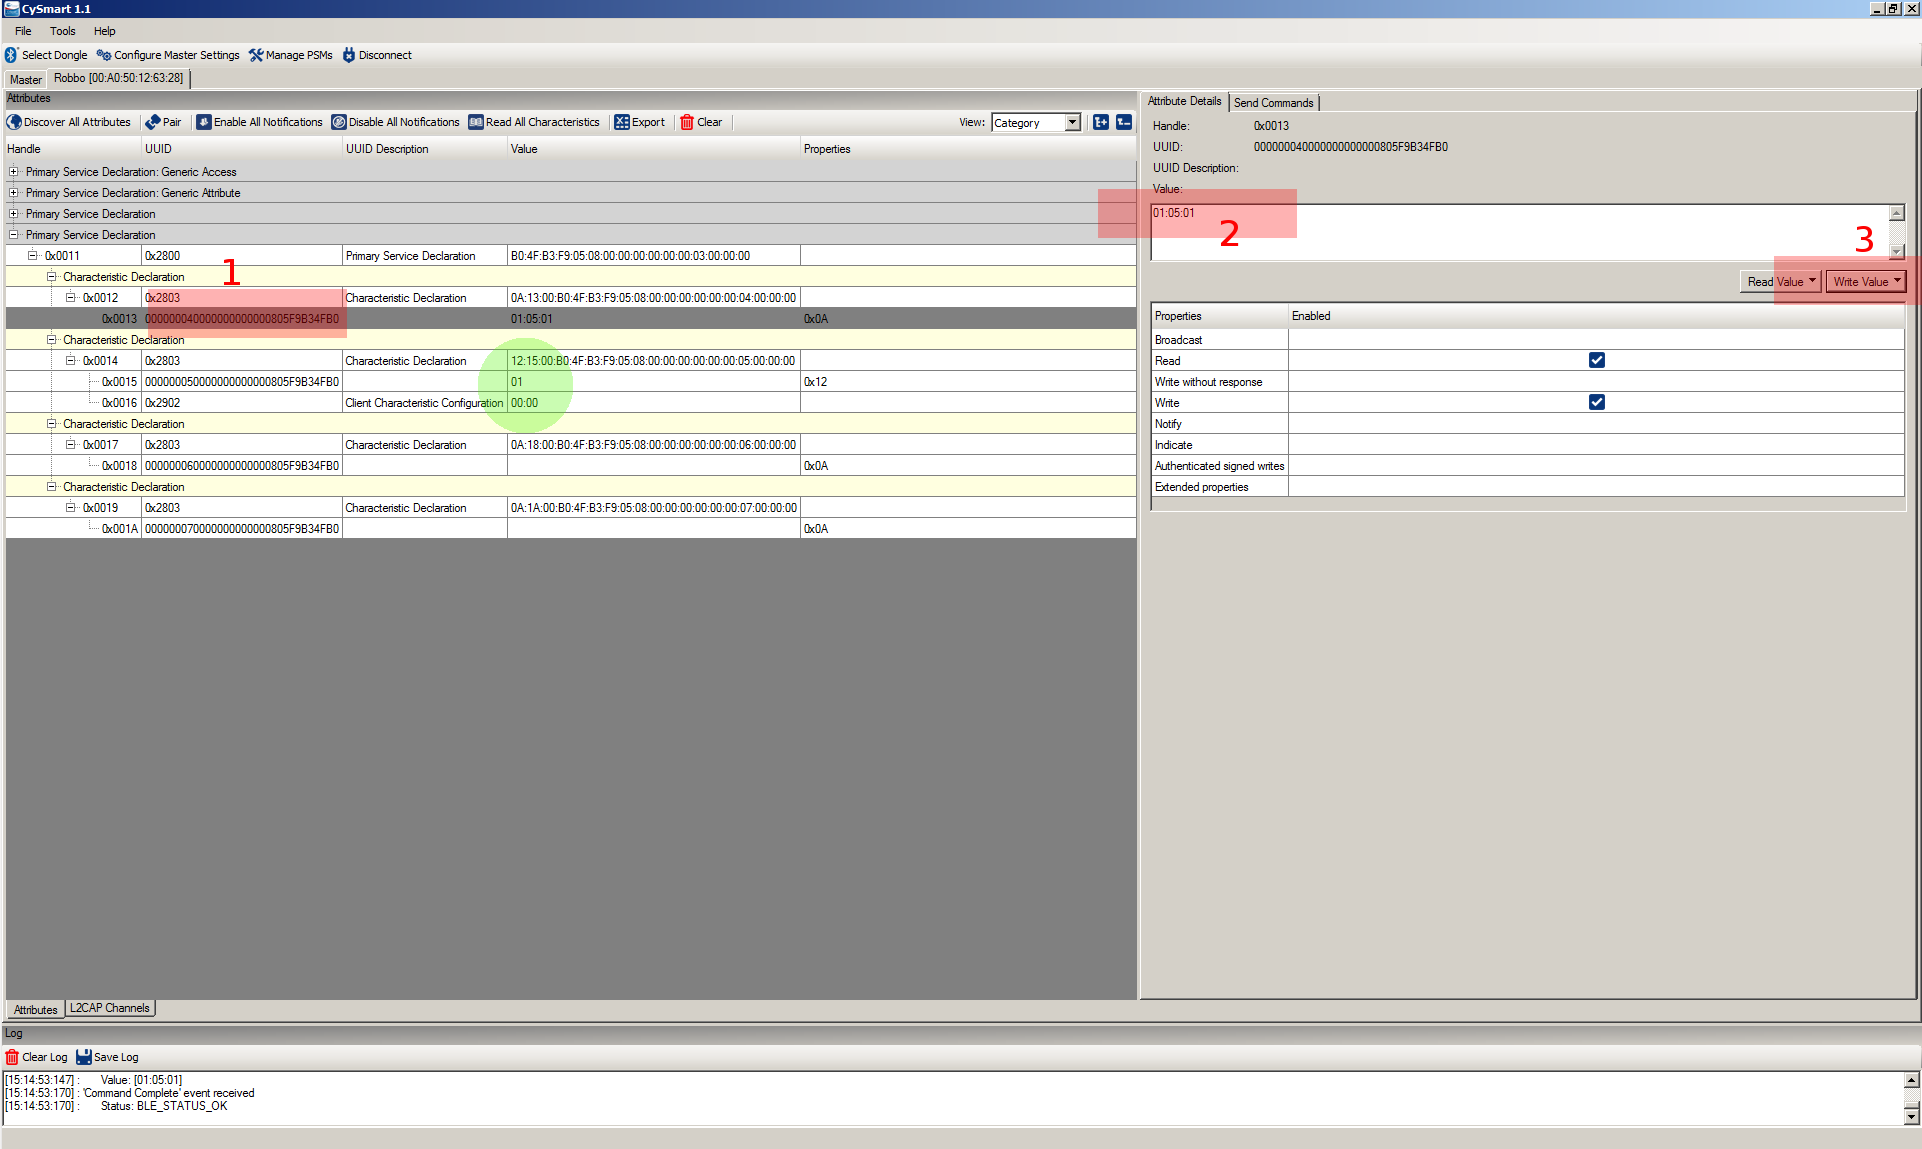Expand Primary Service Declaration: Generic Access
This screenshot has width=1922, height=1149.
14,172
